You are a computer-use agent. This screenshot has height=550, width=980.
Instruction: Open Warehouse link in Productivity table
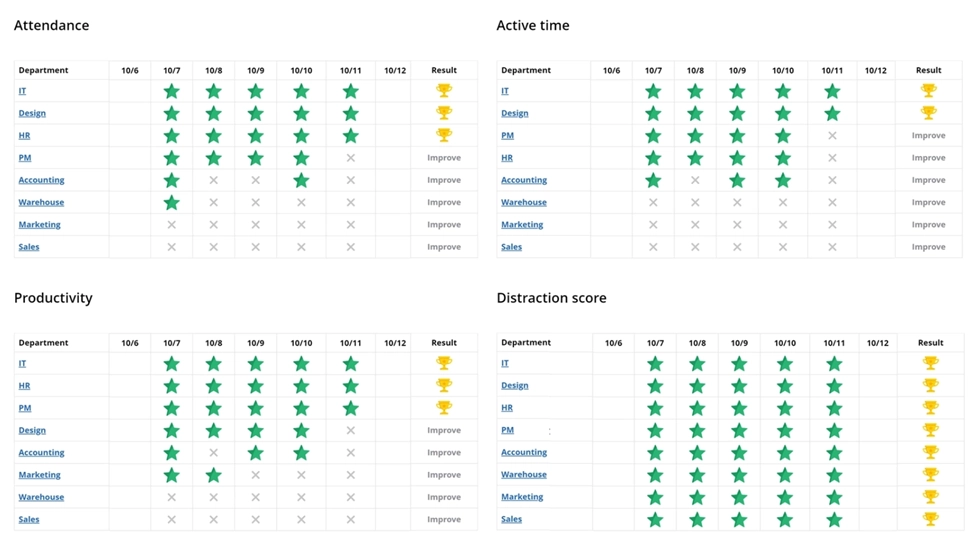(x=41, y=497)
